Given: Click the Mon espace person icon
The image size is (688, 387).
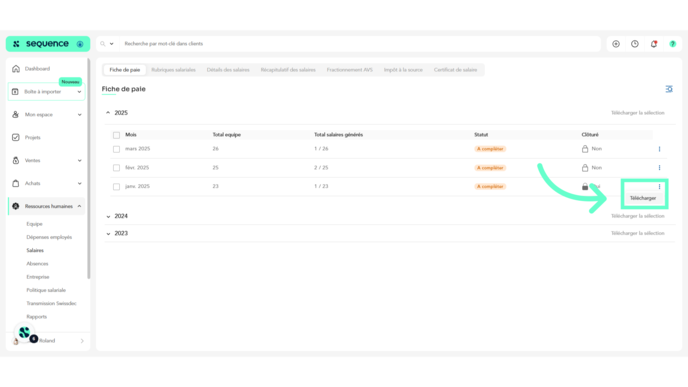Looking at the screenshot, I should pos(15,115).
